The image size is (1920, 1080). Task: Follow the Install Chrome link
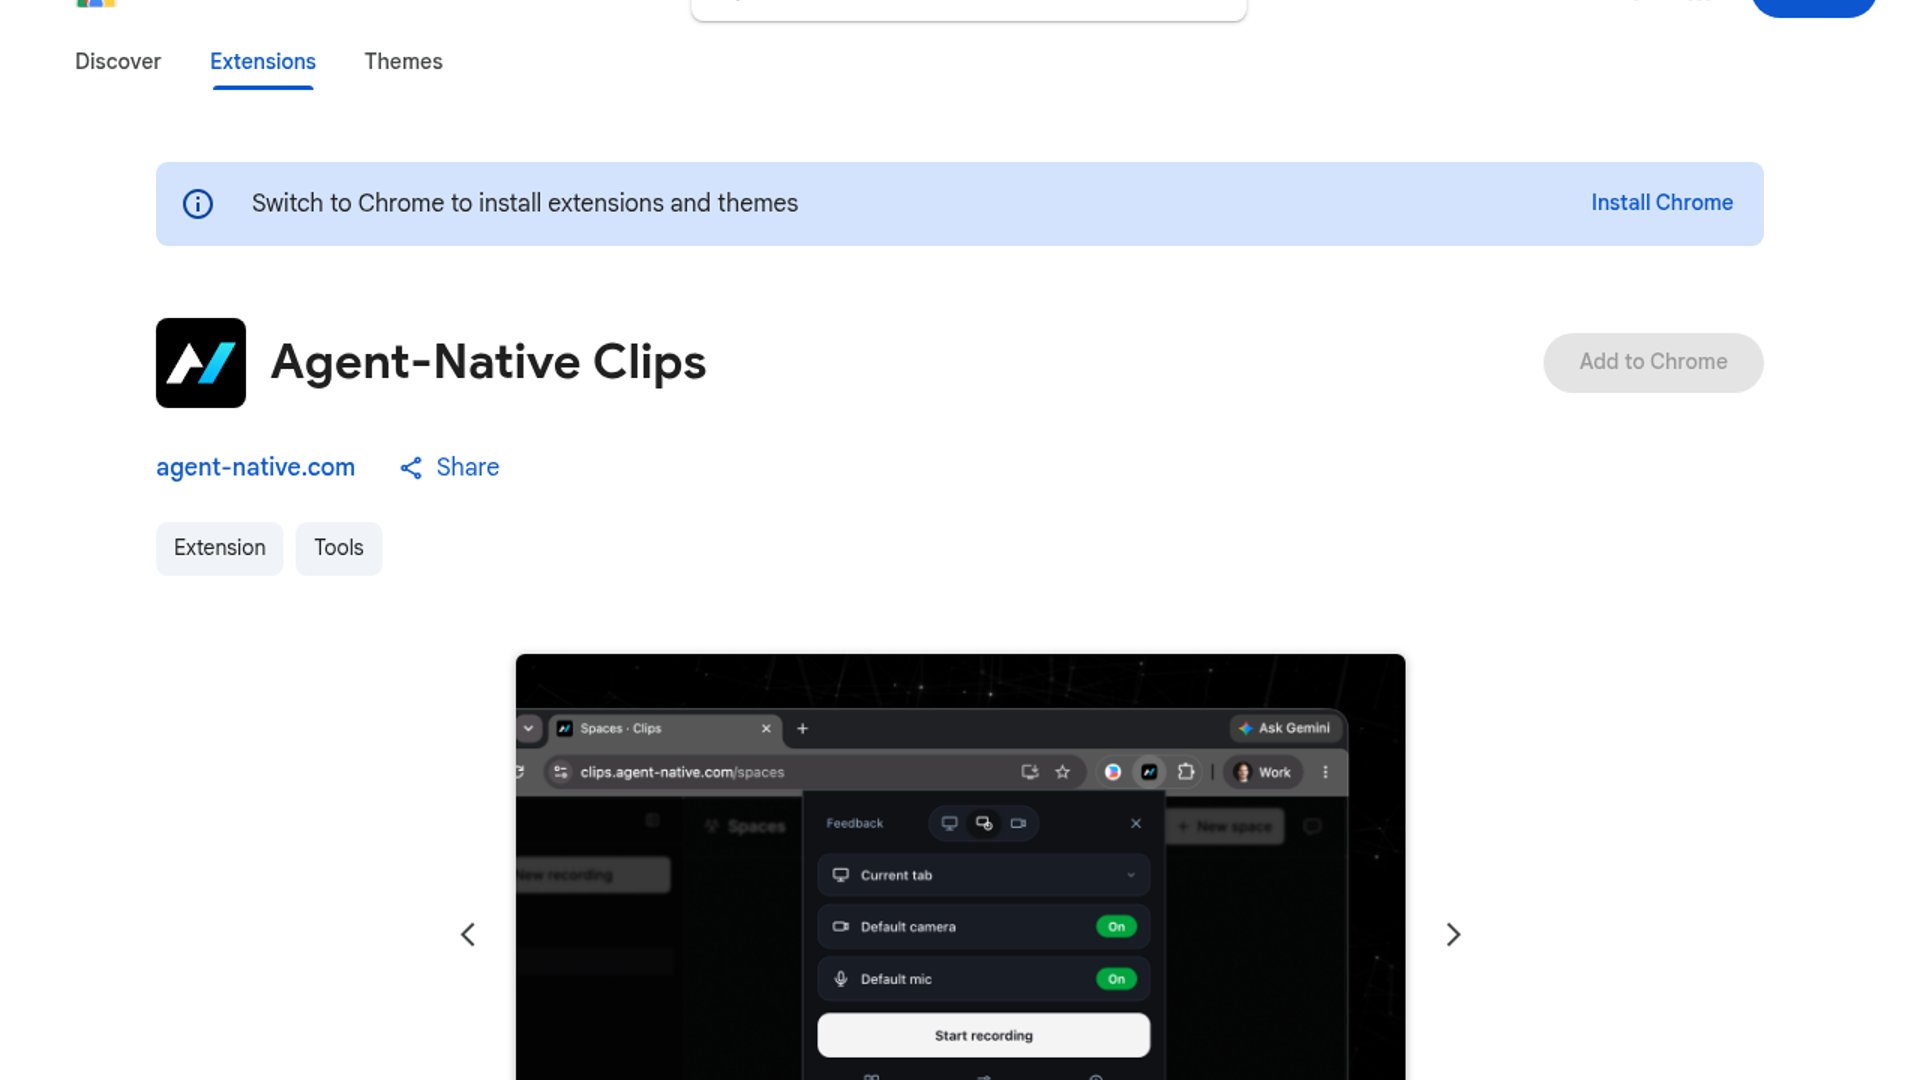click(1662, 203)
